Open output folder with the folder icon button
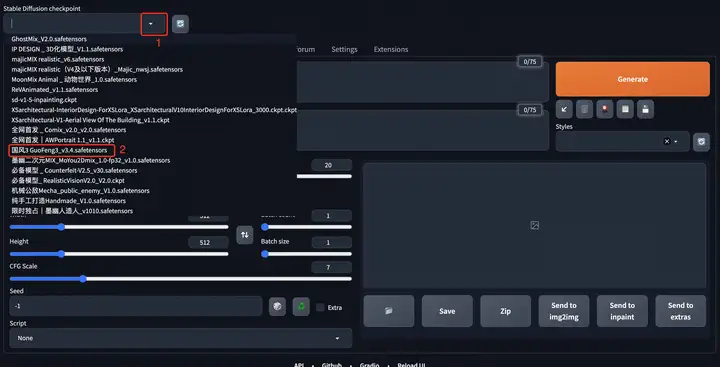The image size is (720, 367). [x=389, y=311]
